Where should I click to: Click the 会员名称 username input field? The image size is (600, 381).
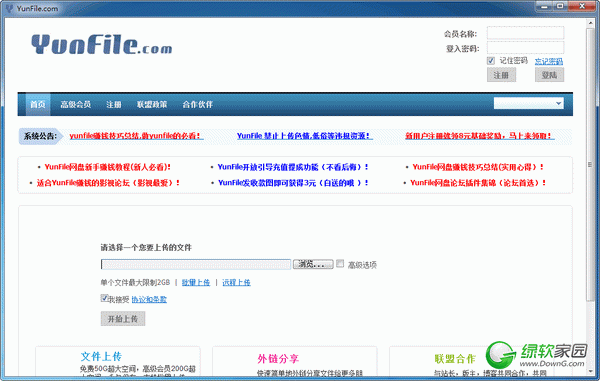(525, 33)
